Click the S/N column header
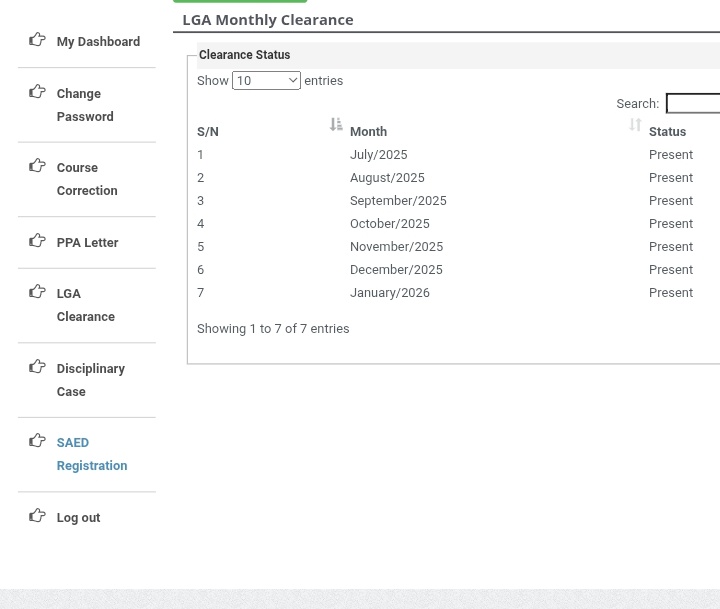The image size is (720, 609). click(x=208, y=132)
